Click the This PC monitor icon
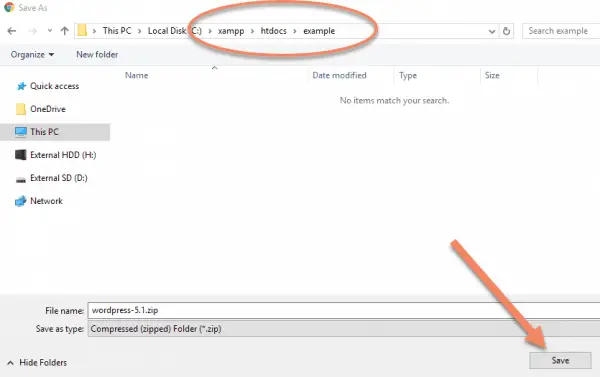This screenshot has height=377, width=600. 21,132
